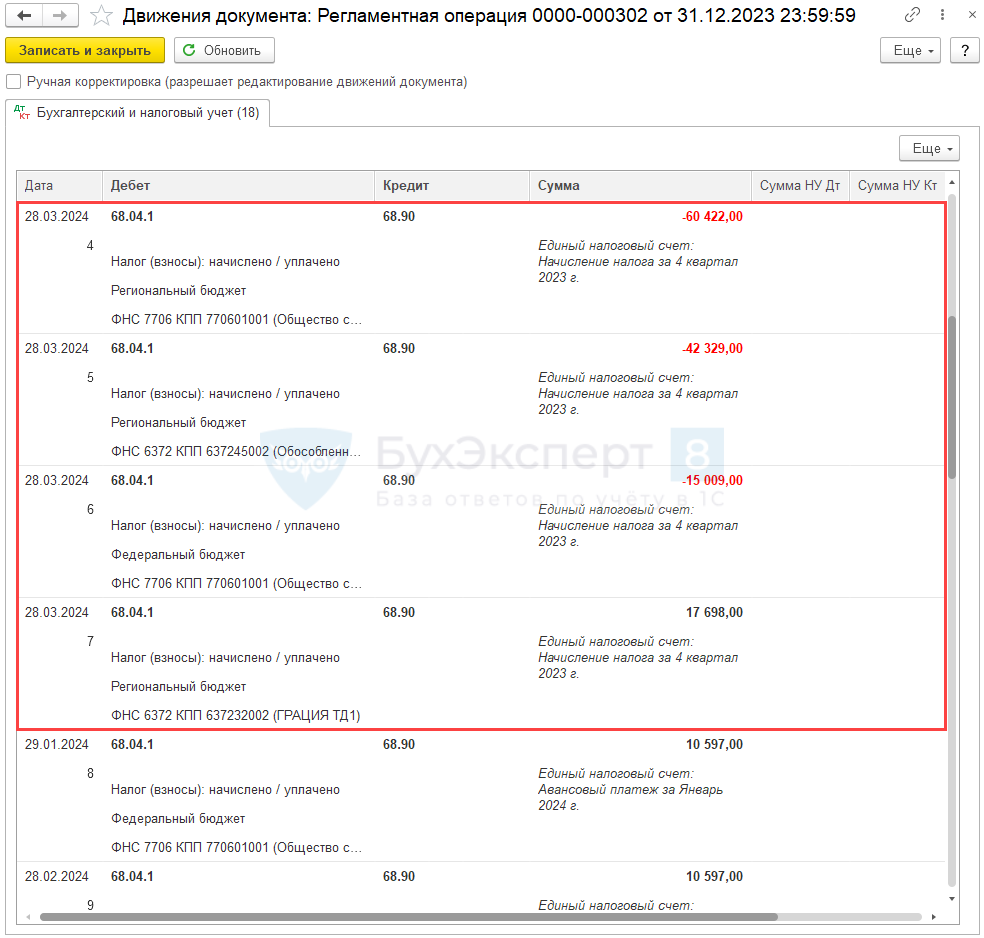Click the Сумма НУ Дт column header
984x938 pixels.
(799, 186)
